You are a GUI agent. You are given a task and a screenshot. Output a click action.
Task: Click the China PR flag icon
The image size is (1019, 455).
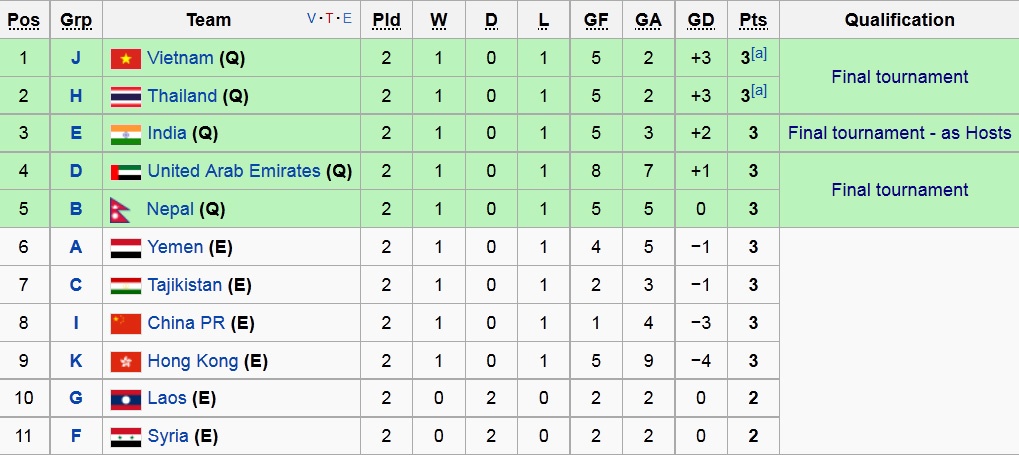click(x=125, y=324)
